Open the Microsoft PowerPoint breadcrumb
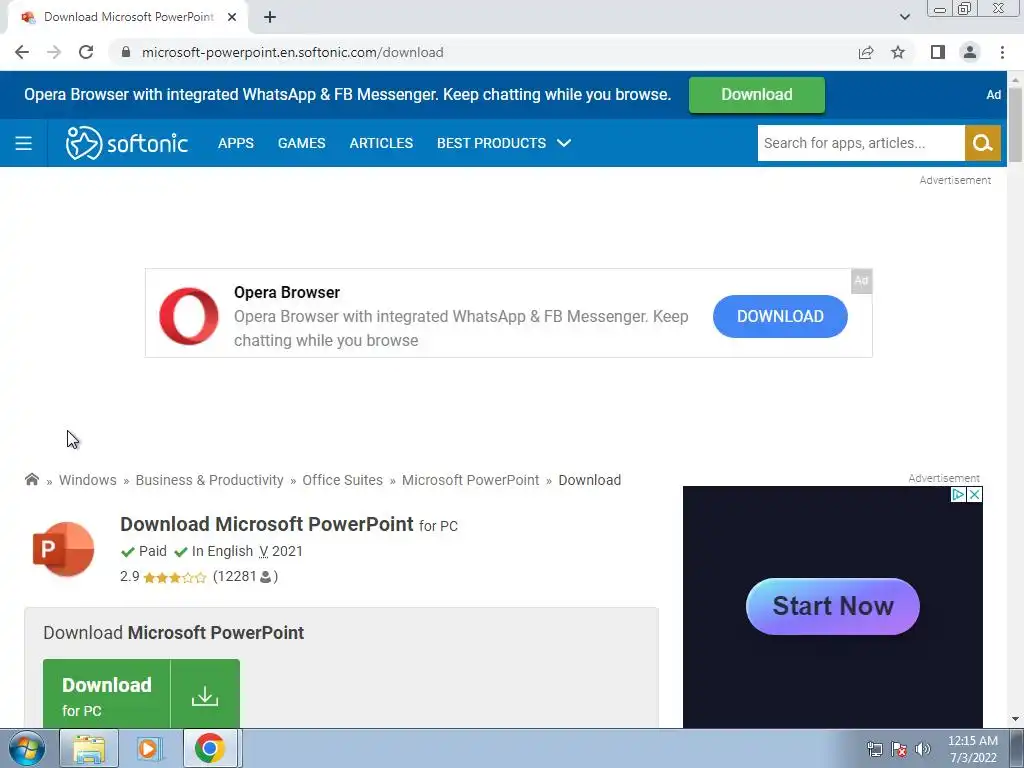The height and width of the screenshot is (768, 1024). coord(470,480)
